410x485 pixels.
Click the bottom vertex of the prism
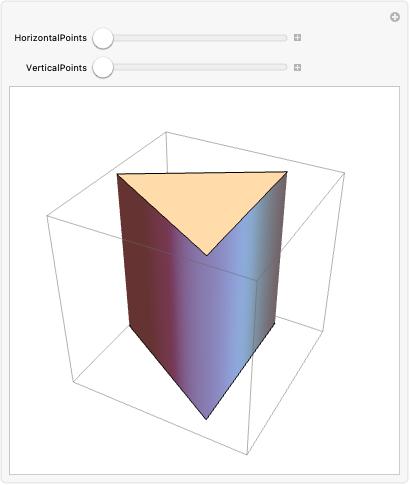[x=206, y=419]
